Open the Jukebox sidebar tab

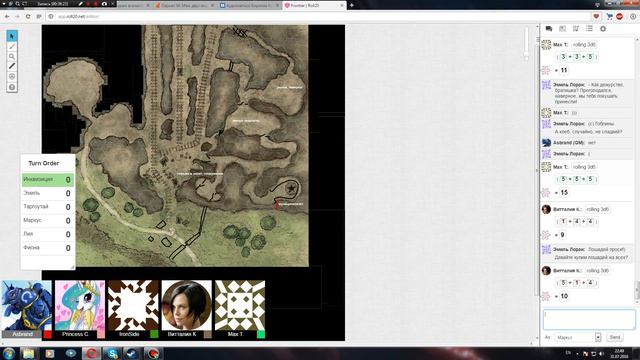(x=576, y=29)
